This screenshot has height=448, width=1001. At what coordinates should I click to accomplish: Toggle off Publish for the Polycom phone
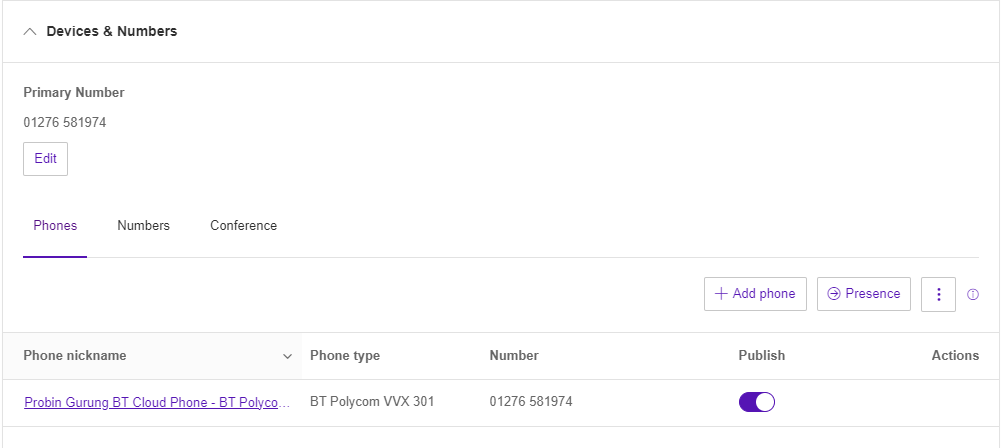tap(757, 402)
